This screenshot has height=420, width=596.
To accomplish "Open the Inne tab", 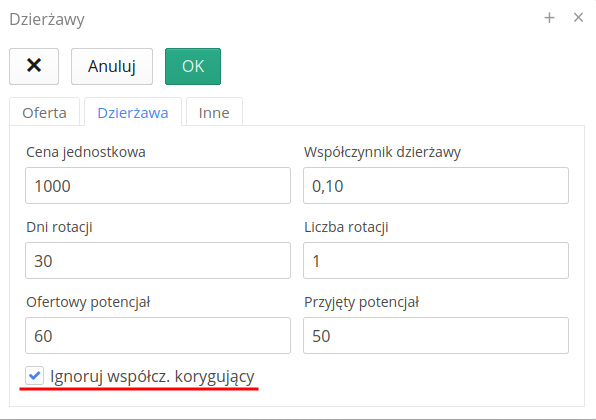I will coord(214,113).
